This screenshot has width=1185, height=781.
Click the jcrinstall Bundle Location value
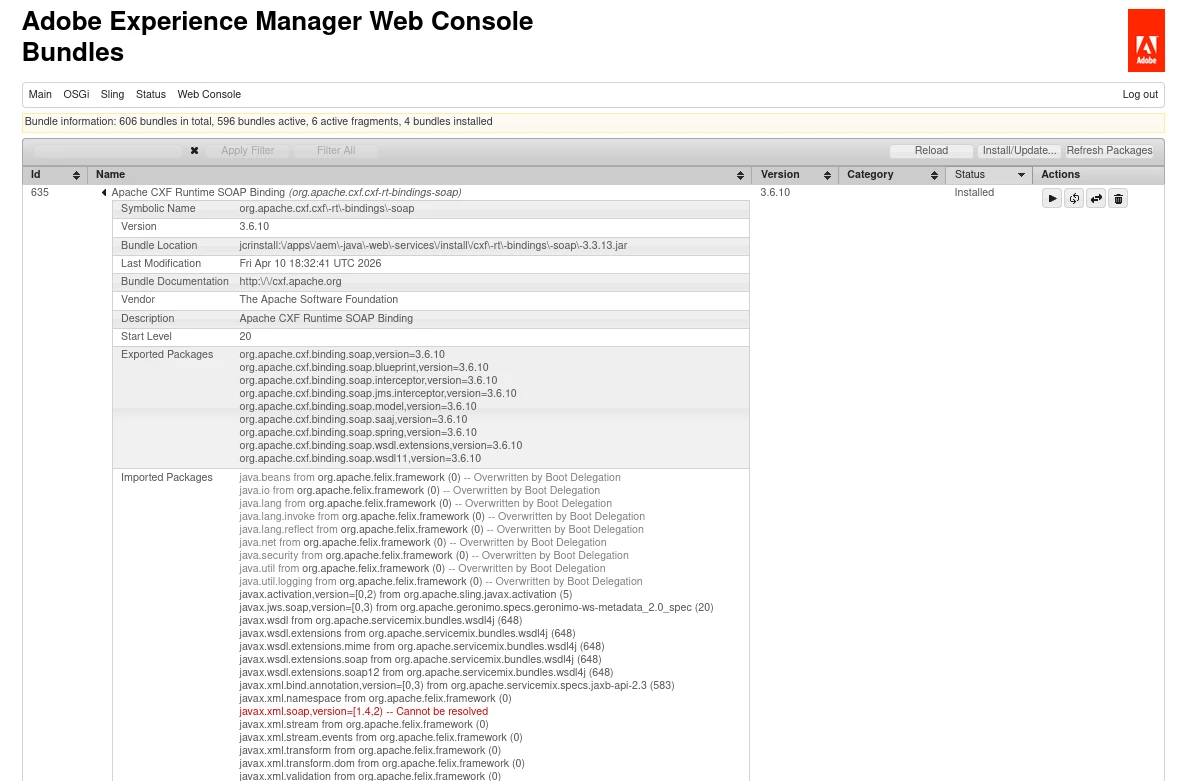click(433, 246)
